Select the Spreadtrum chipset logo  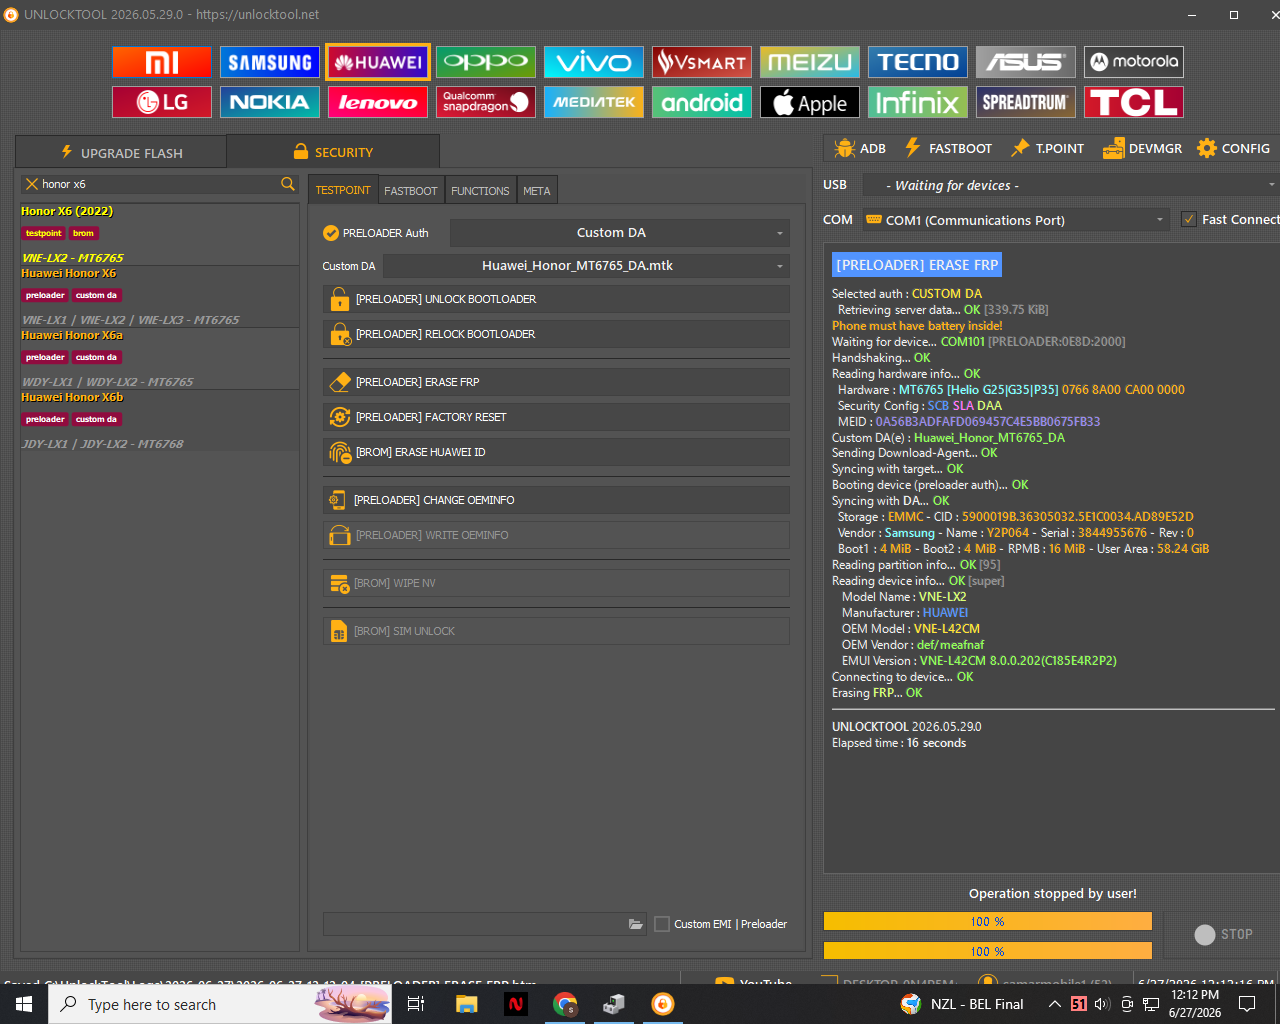coord(1026,102)
